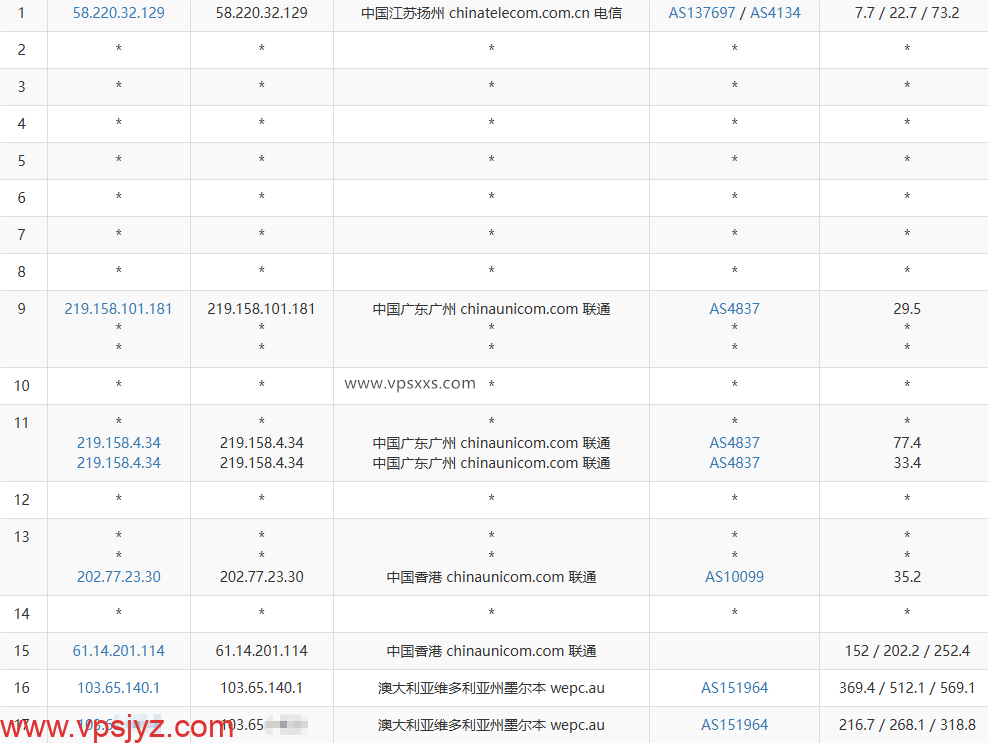Select hop number 10 cell
The image size is (988, 743).
point(23,386)
